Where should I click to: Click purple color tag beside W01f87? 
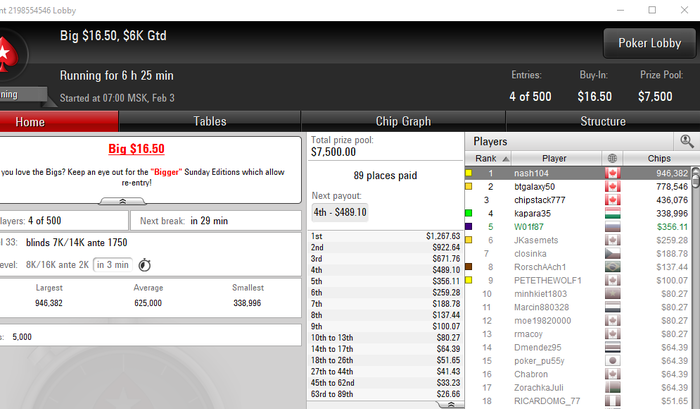pyautogui.click(x=468, y=227)
